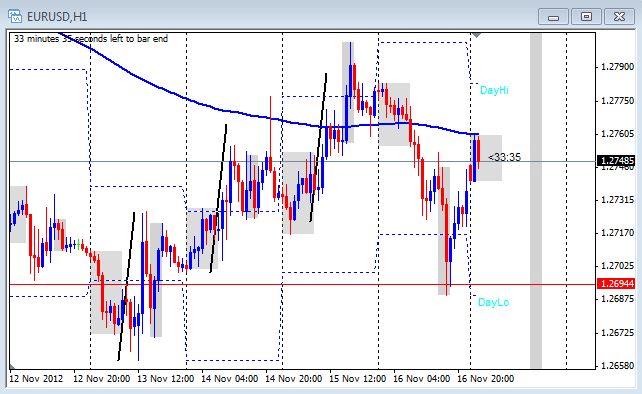Click the 1.27170 price axis label
The height and width of the screenshot is (394, 642).
point(617,233)
